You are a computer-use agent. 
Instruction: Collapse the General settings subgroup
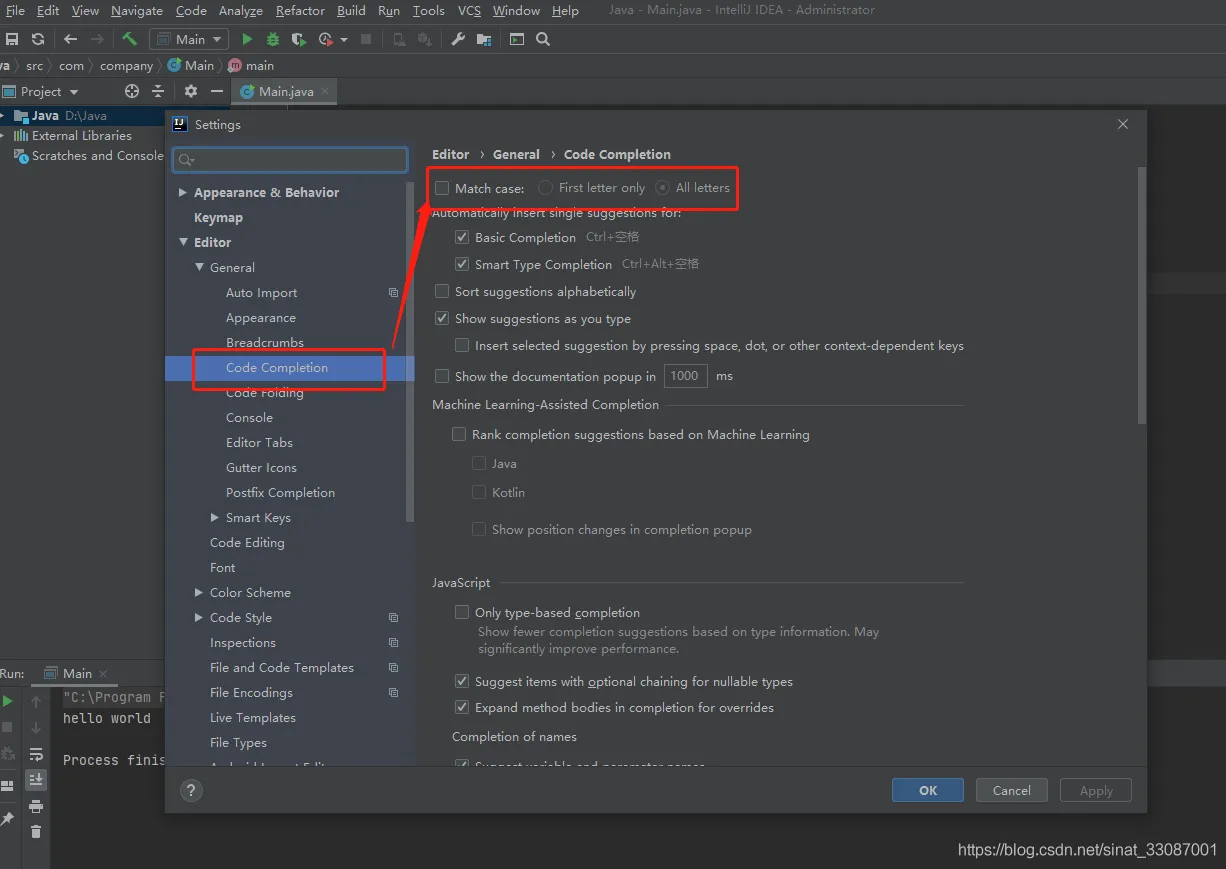(200, 268)
